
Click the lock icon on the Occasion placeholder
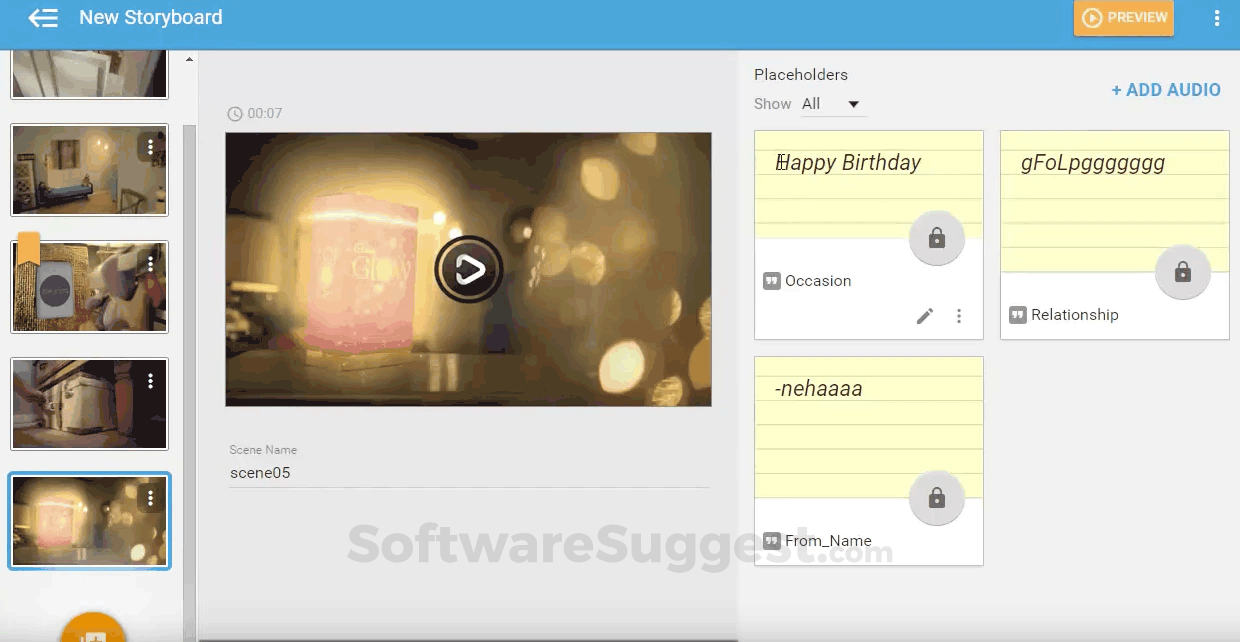[x=936, y=238]
